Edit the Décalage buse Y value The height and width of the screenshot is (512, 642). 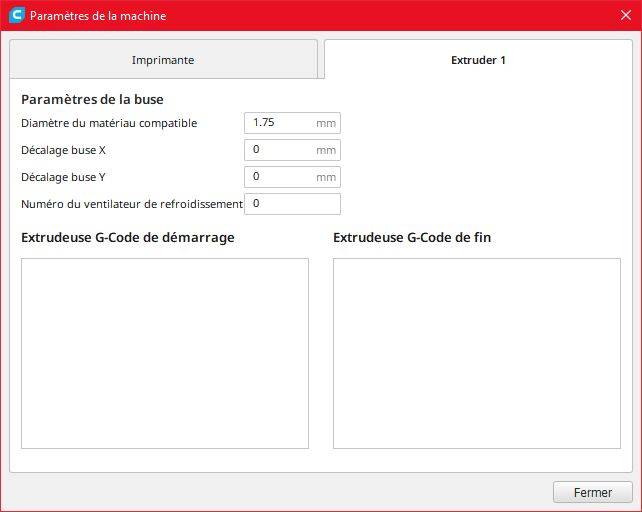(x=292, y=177)
